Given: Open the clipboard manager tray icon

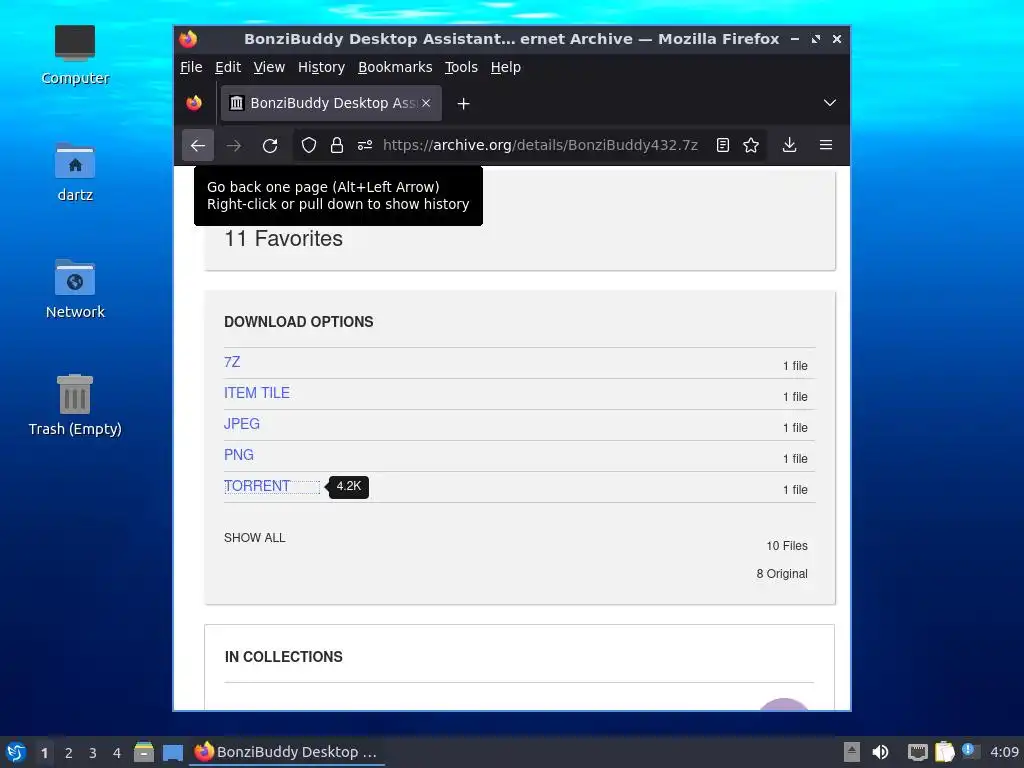Looking at the screenshot, I should pos(944,752).
